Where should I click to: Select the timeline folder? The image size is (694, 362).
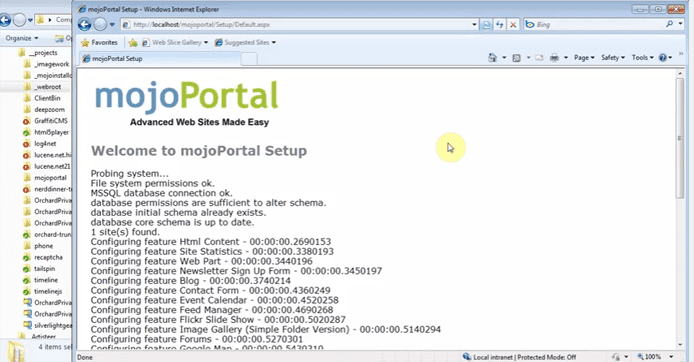pyautogui.click(x=41, y=280)
